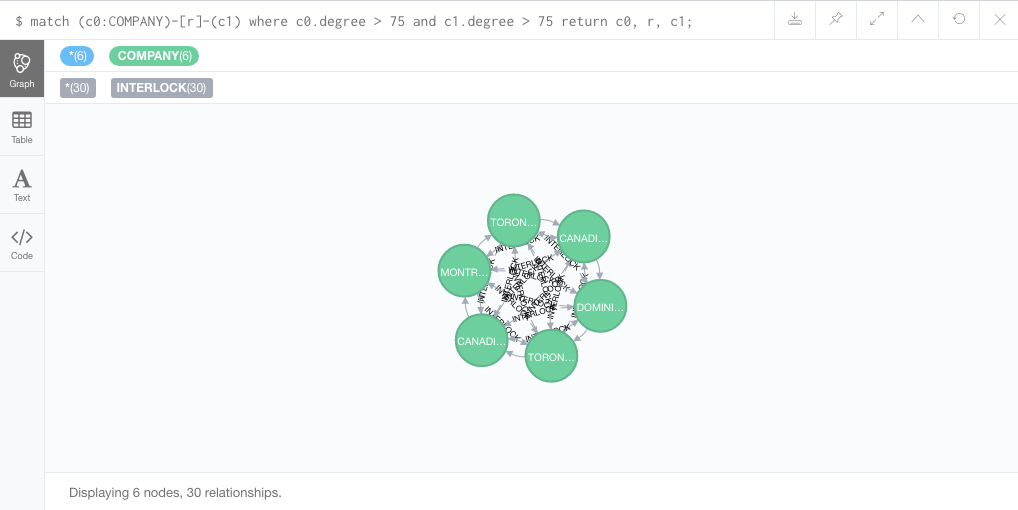Expand the frame to fullscreen

click(x=877, y=20)
